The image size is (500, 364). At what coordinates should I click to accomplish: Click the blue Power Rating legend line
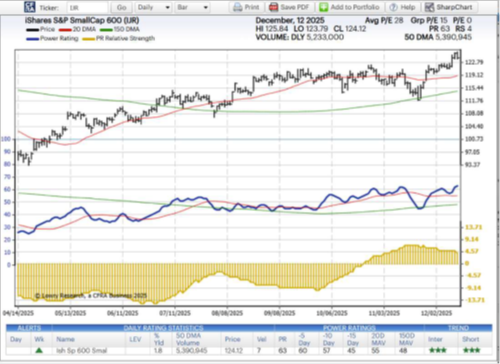point(32,39)
